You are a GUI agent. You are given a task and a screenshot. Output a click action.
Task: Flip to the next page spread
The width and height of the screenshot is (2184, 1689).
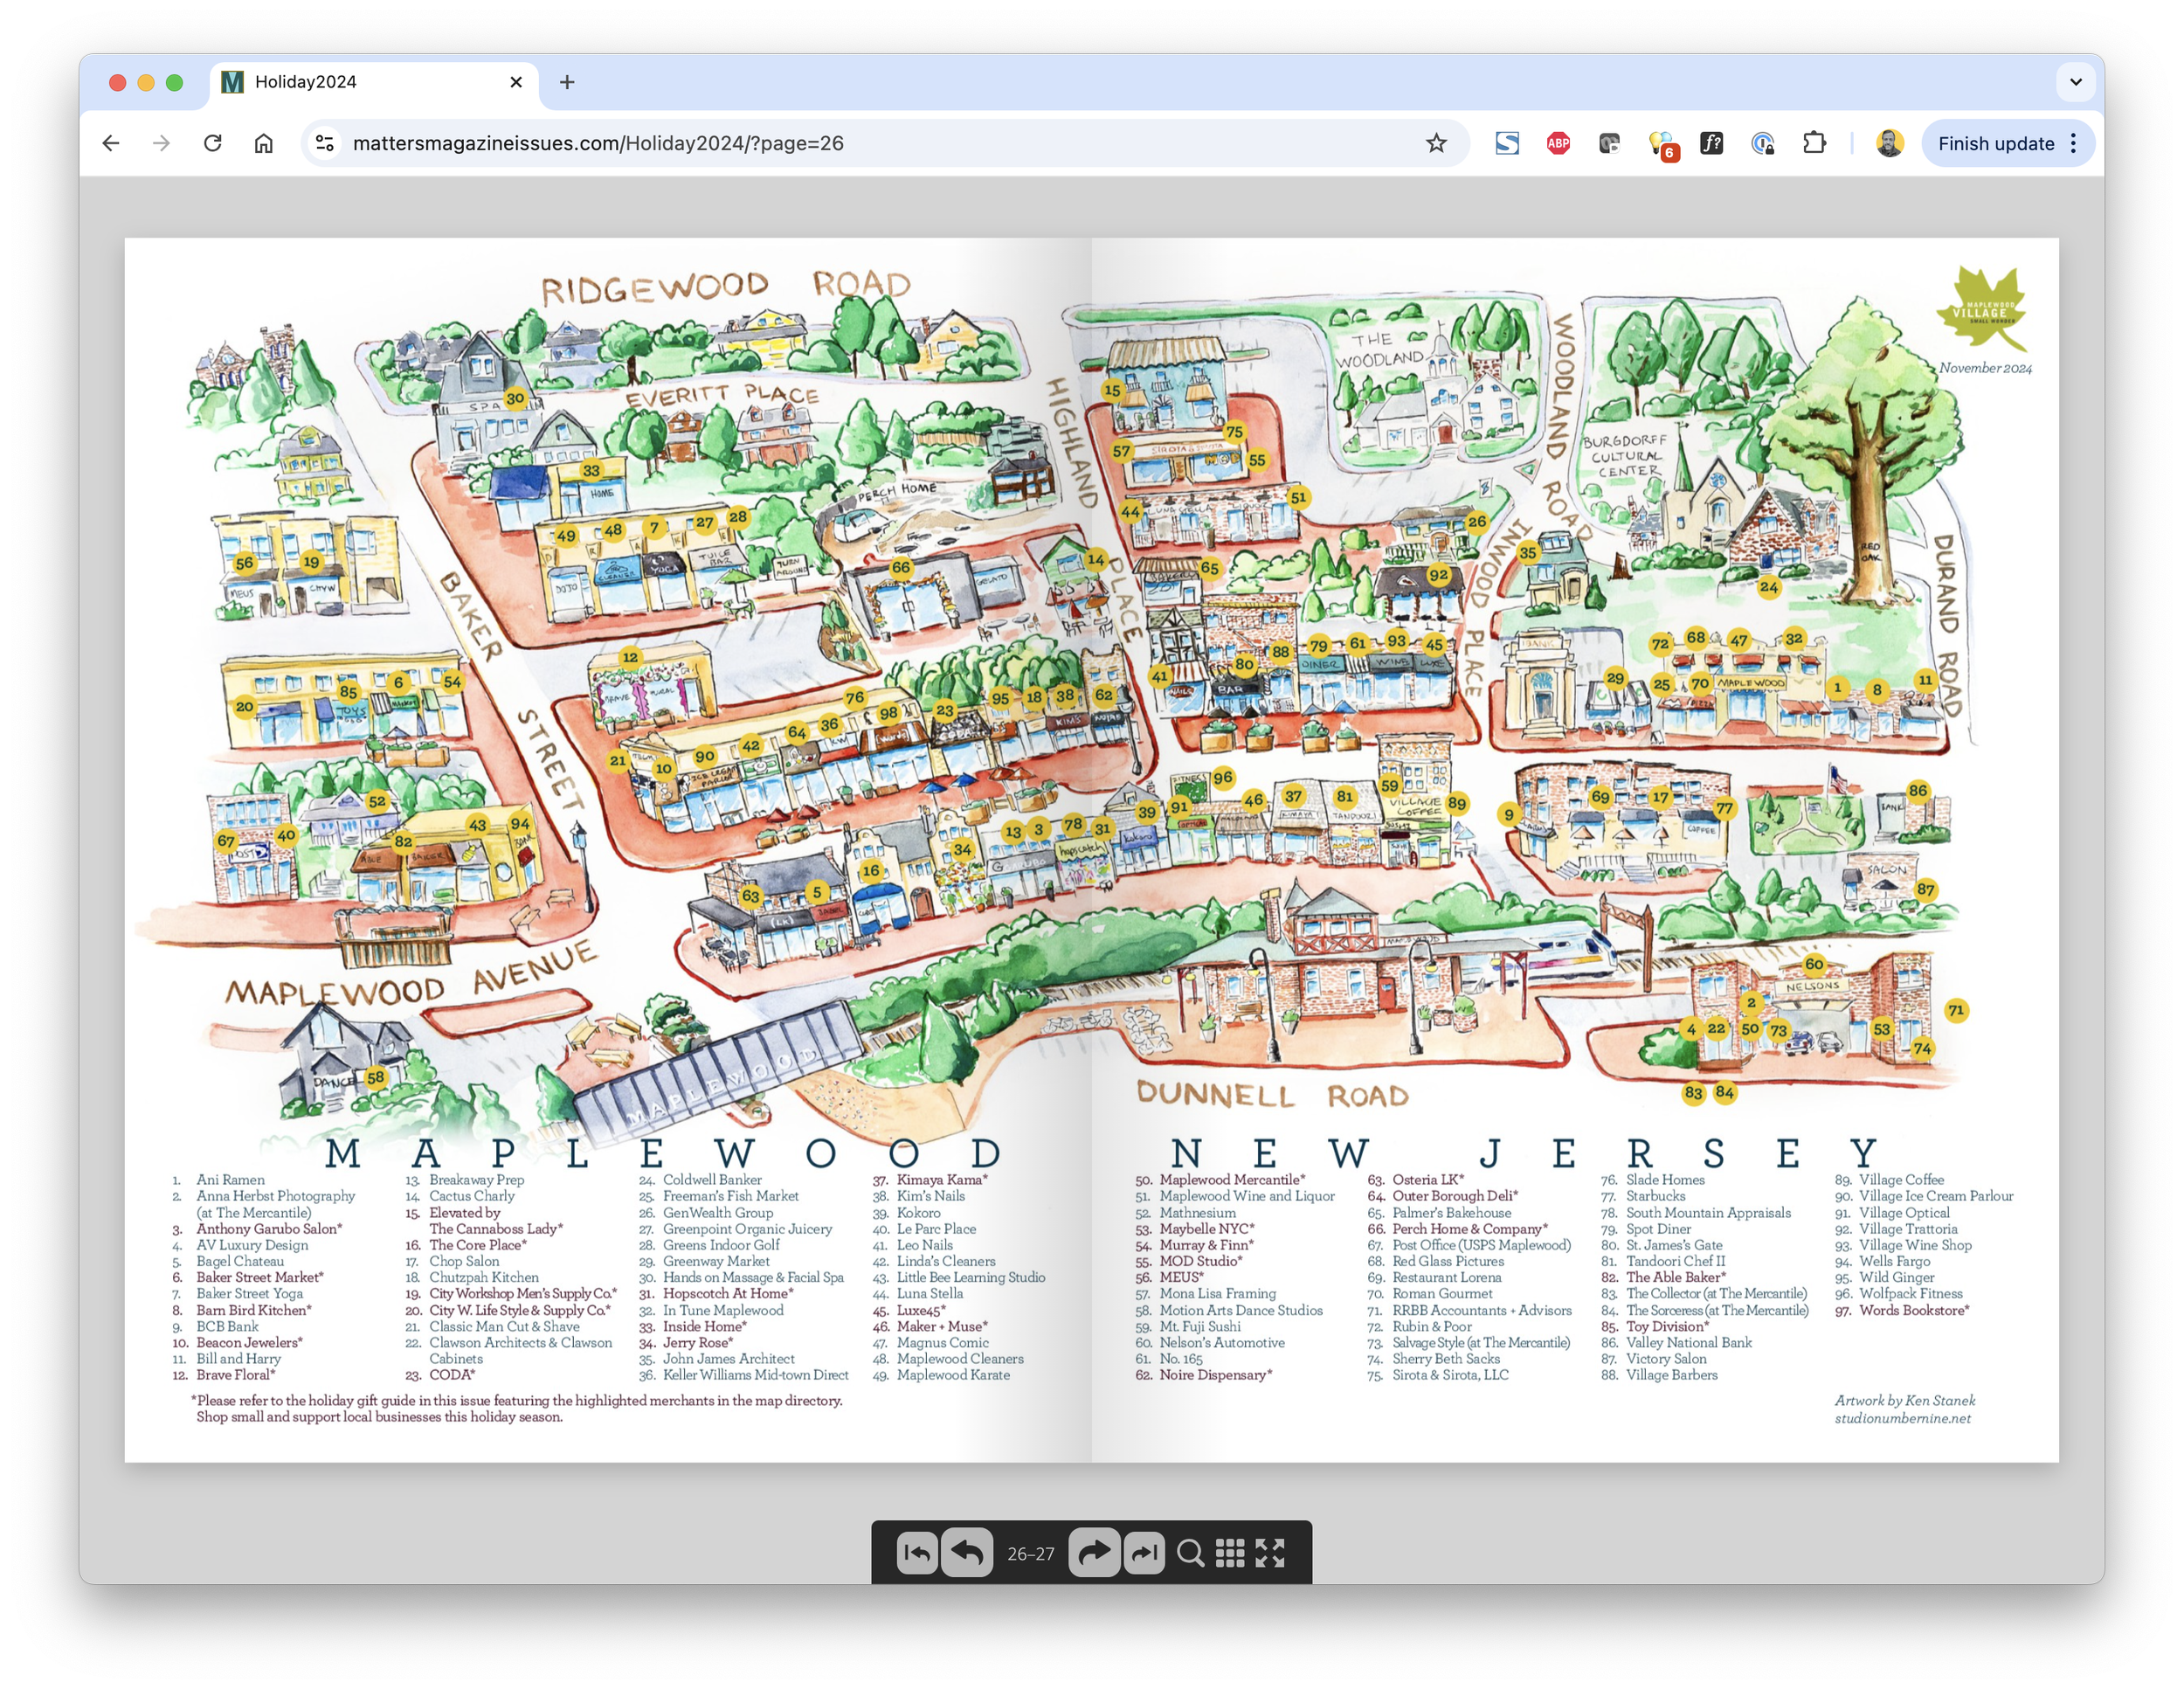pyautogui.click(x=1094, y=1553)
